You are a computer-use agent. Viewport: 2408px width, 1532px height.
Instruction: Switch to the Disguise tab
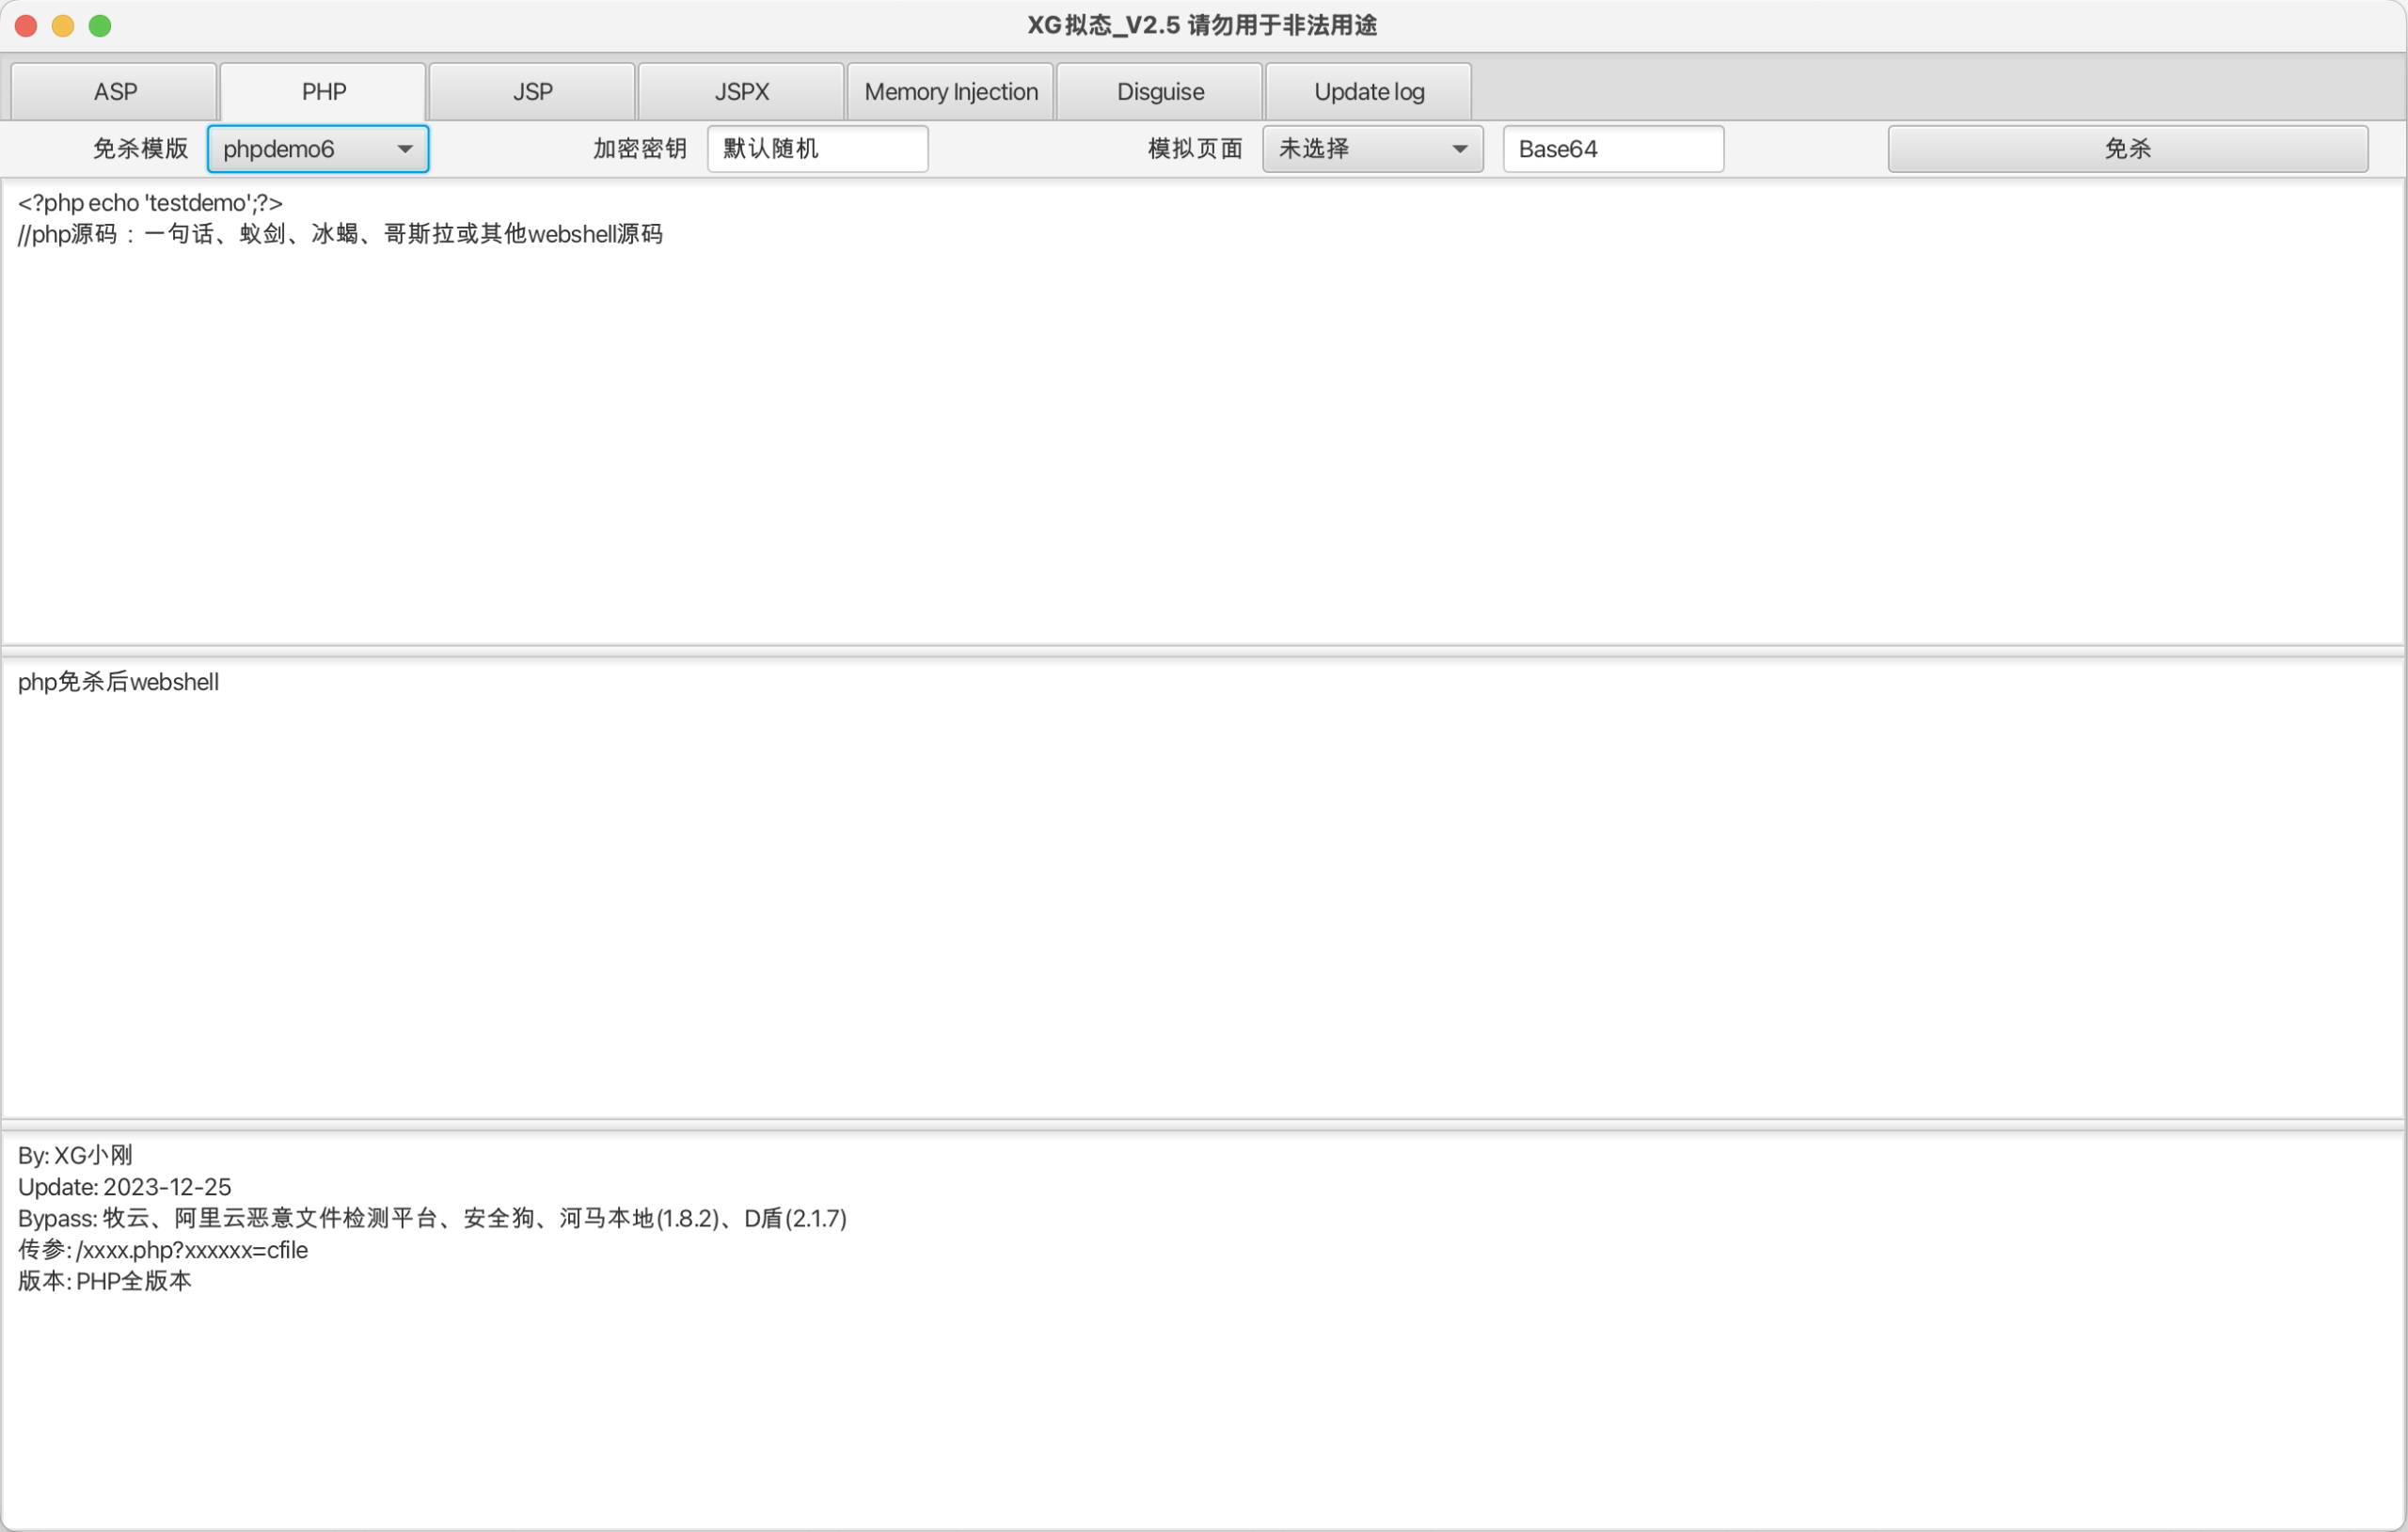pos(1160,90)
